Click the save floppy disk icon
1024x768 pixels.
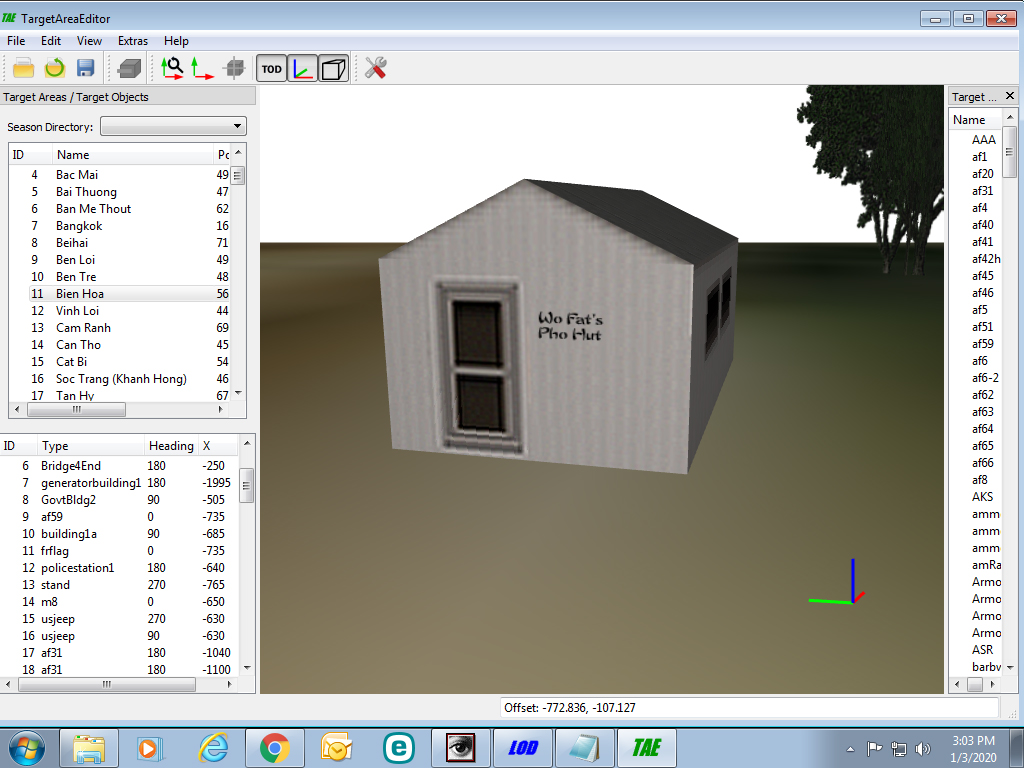coord(86,68)
